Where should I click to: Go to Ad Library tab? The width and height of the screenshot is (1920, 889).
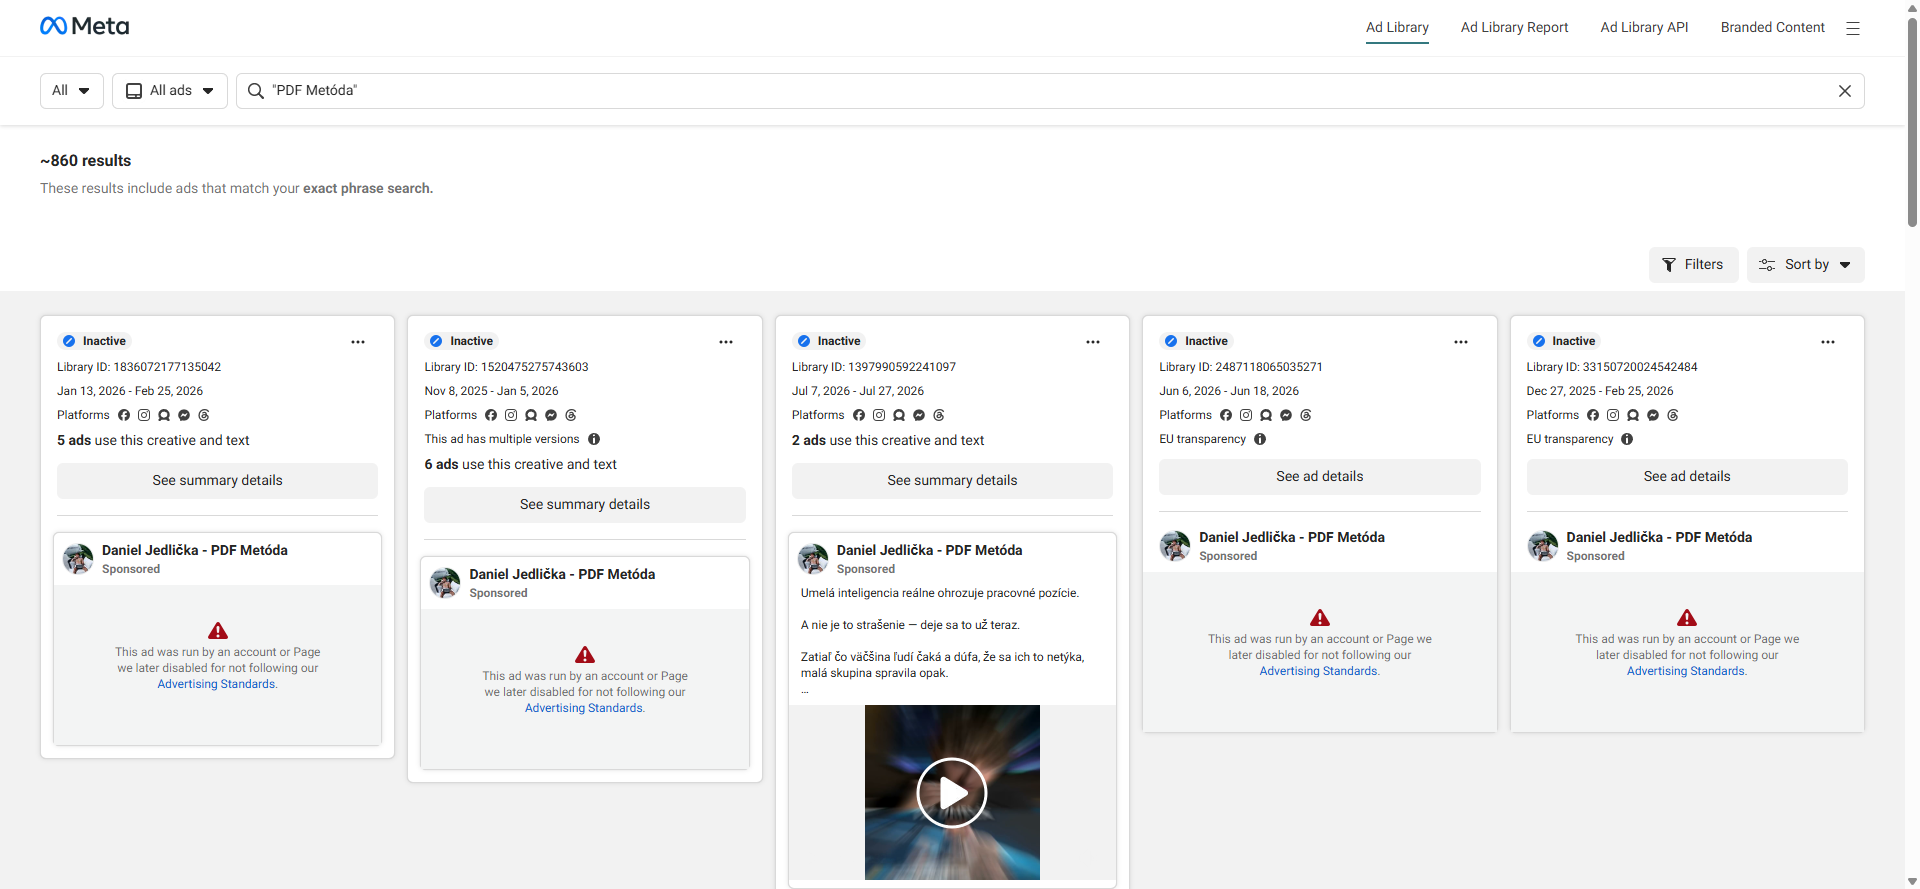[1397, 28]
